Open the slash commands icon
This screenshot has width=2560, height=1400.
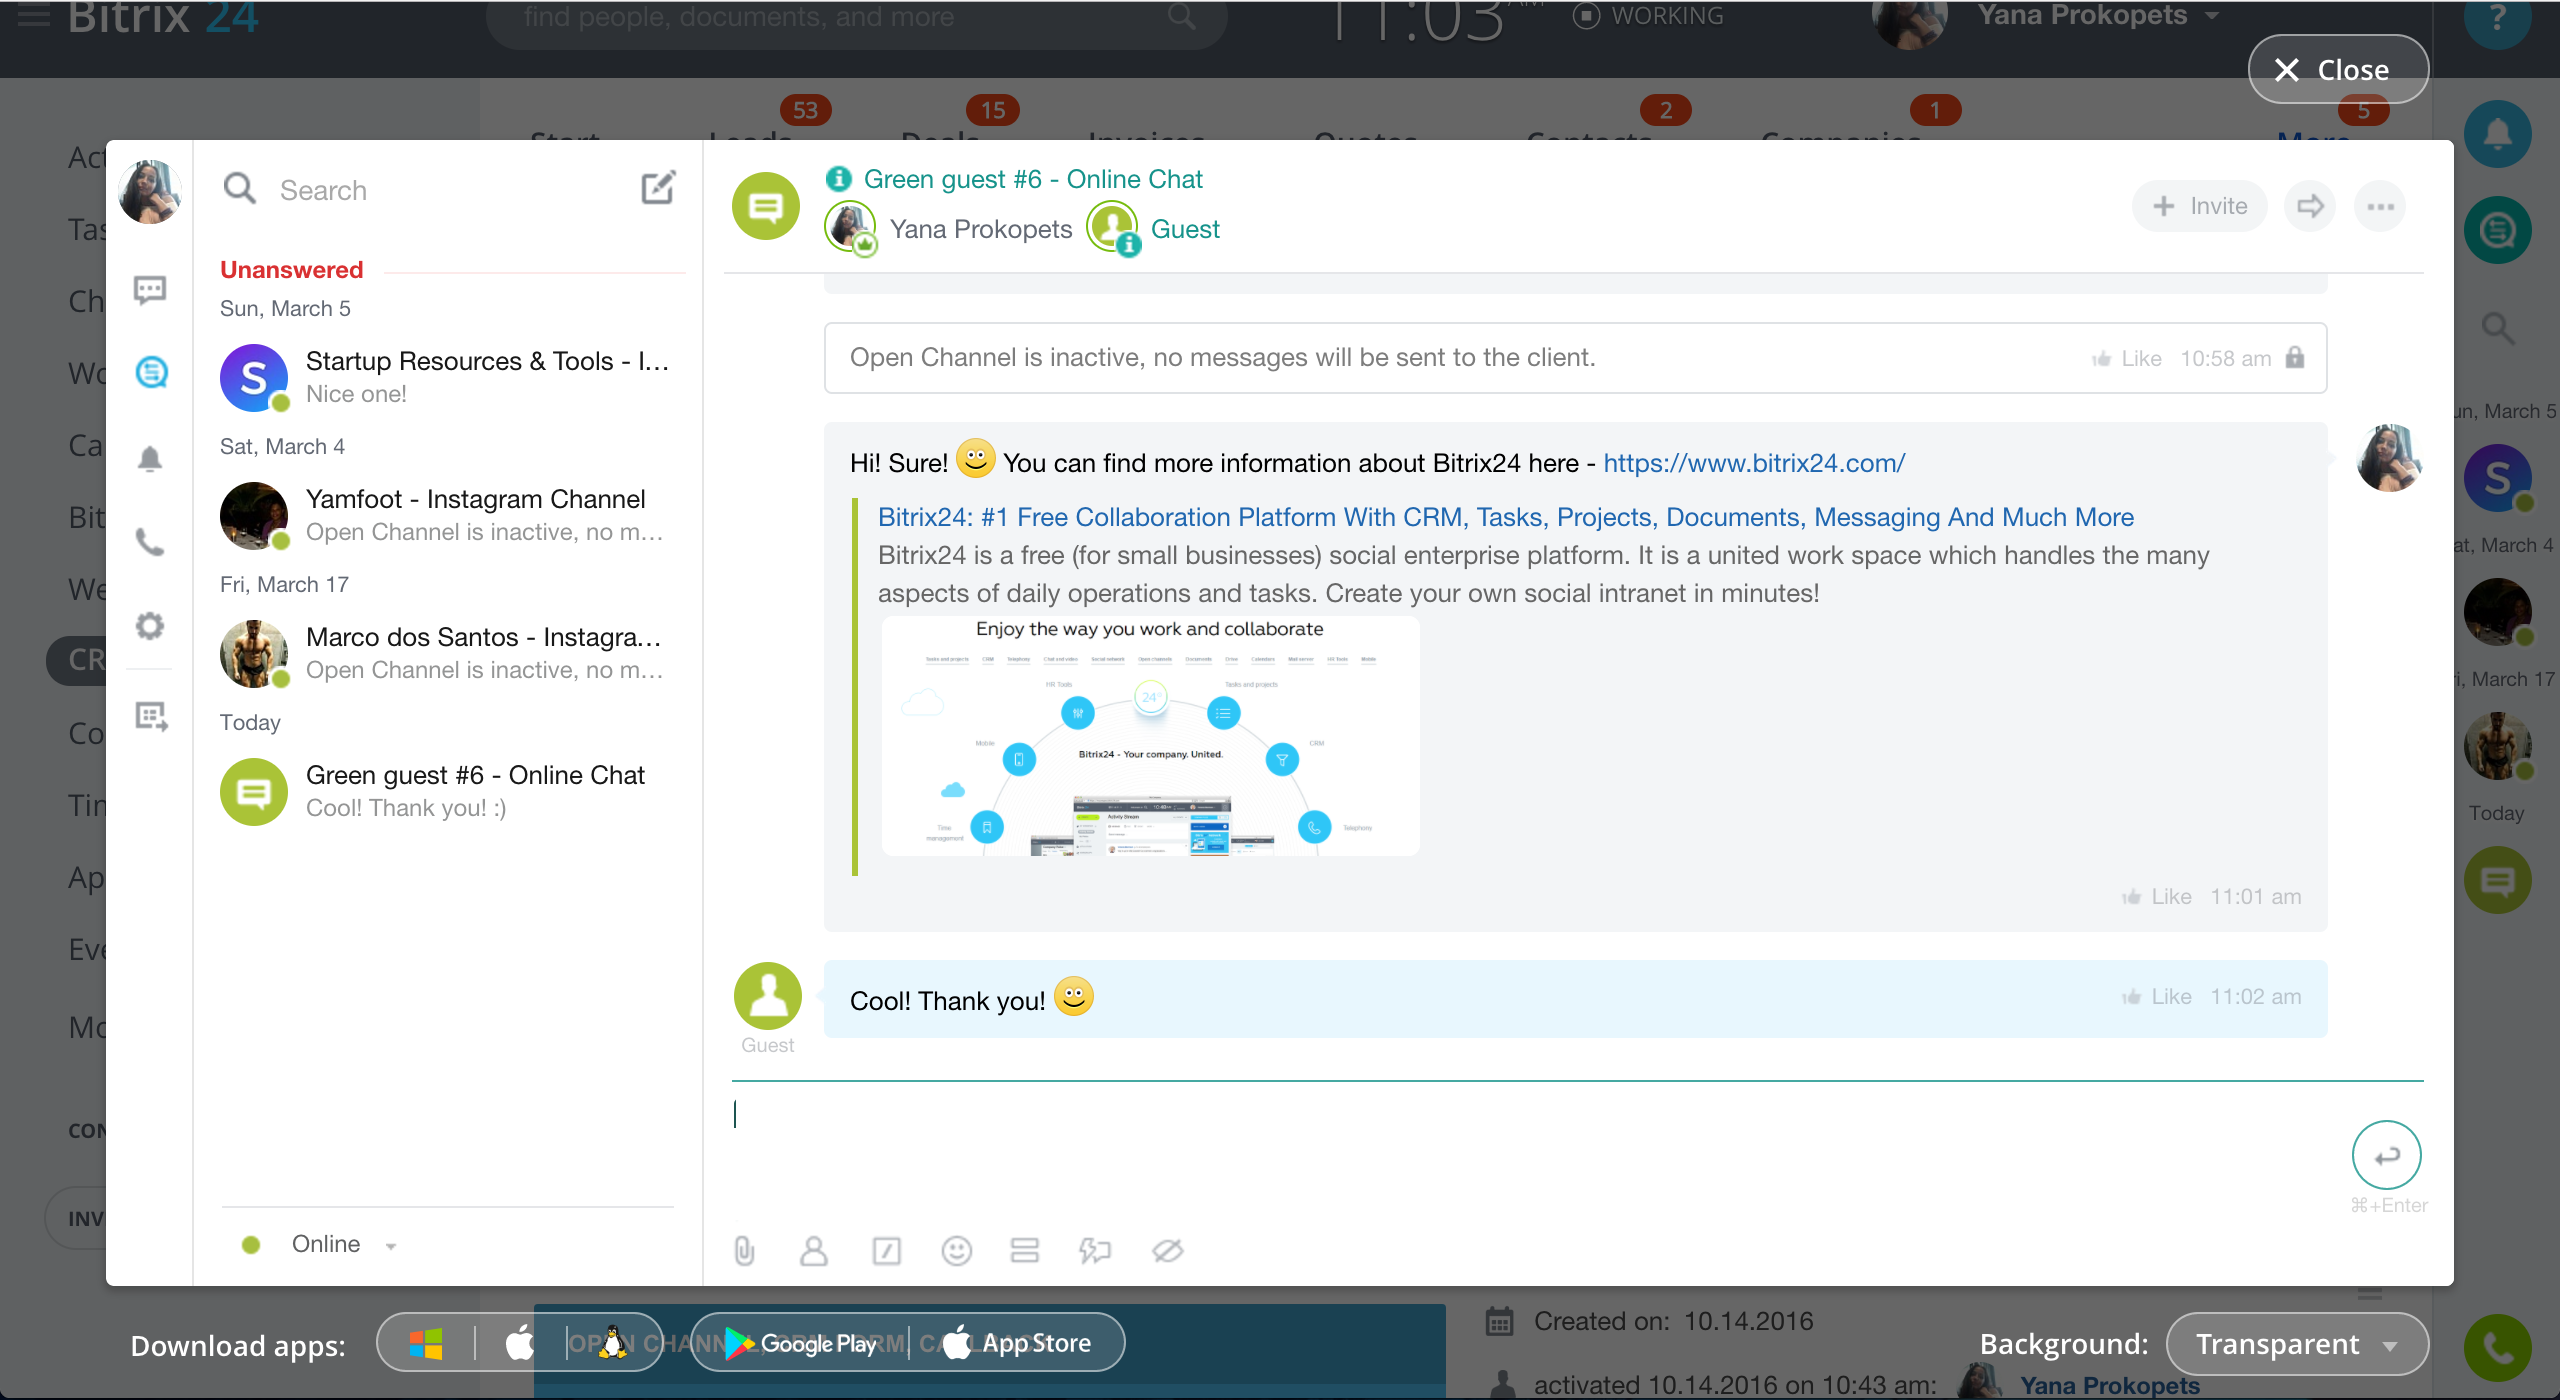(886, 1250)
